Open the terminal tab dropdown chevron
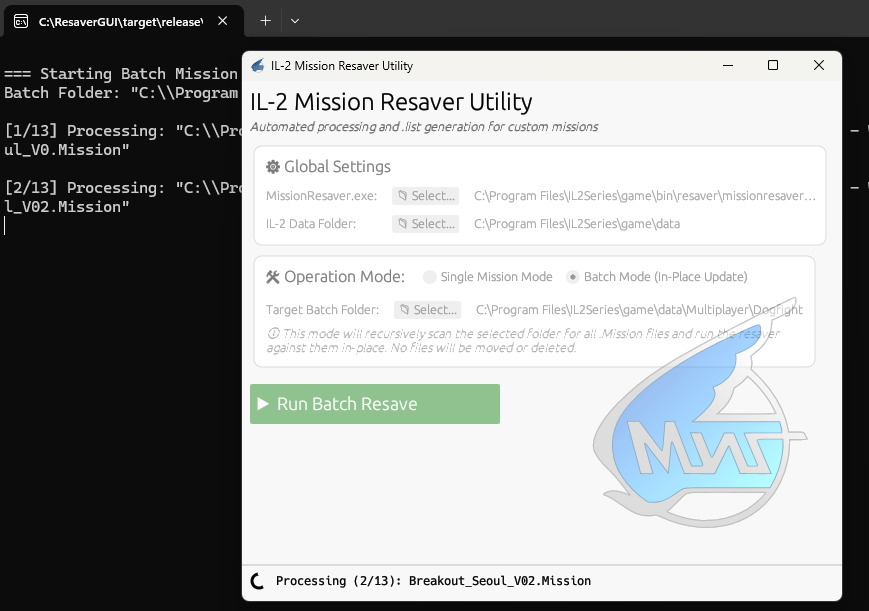Screen dimensions: 869x611 coord(295,21)
